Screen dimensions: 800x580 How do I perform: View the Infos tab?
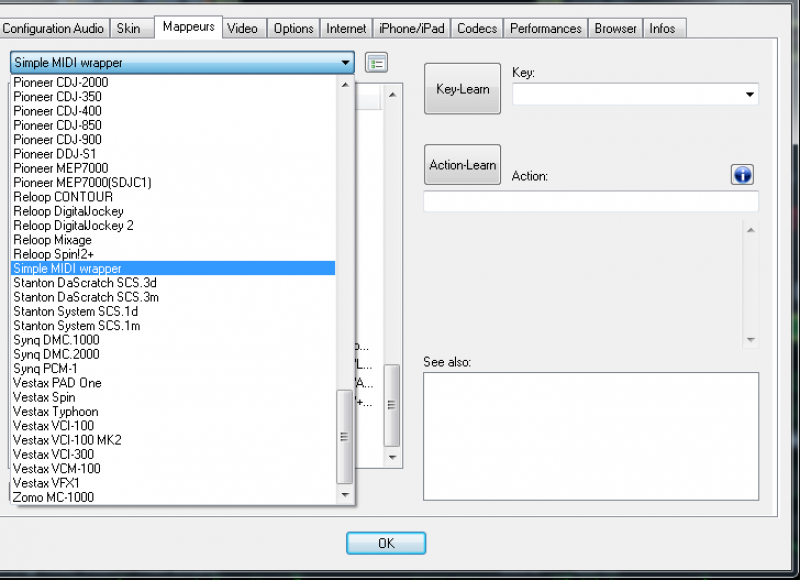[x=662, y=29]
